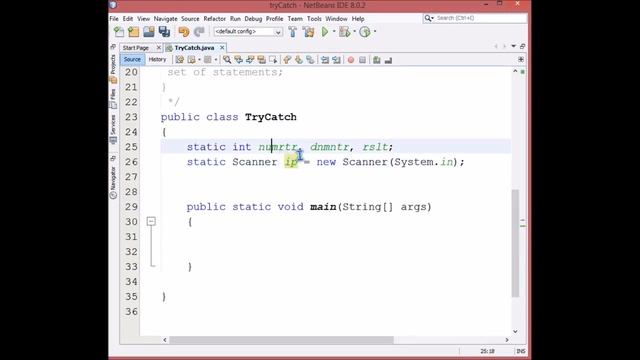Close the TryCatch.java tab

[x=222, y=48]
